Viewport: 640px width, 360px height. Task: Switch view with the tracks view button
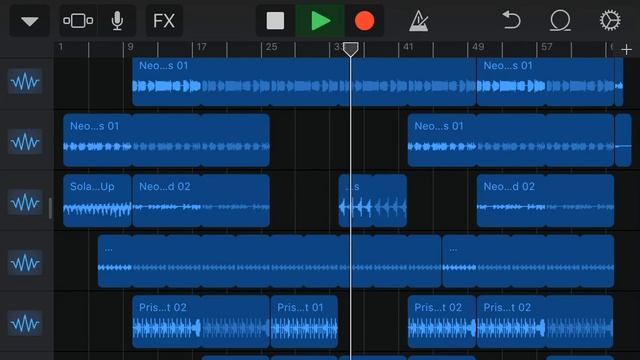[x=78, y=21]
